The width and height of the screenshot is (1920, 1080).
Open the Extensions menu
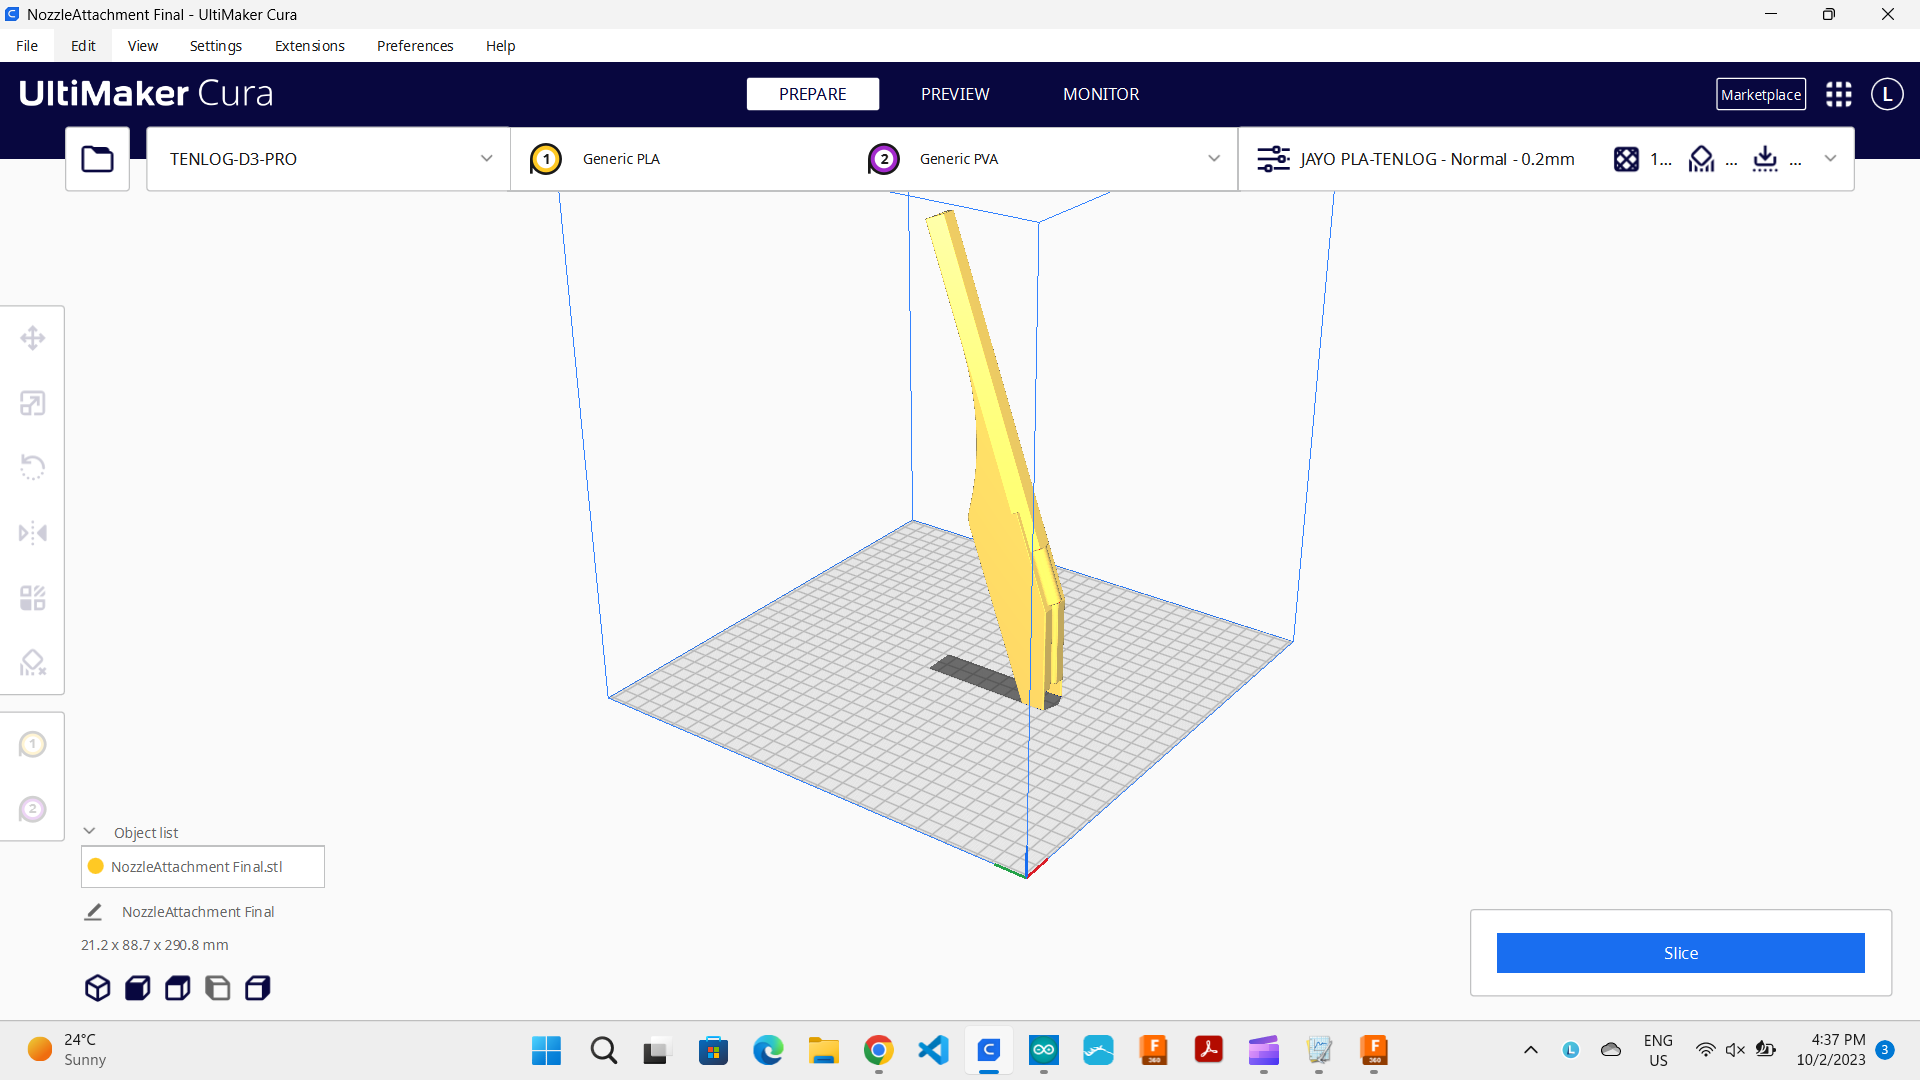309,46
